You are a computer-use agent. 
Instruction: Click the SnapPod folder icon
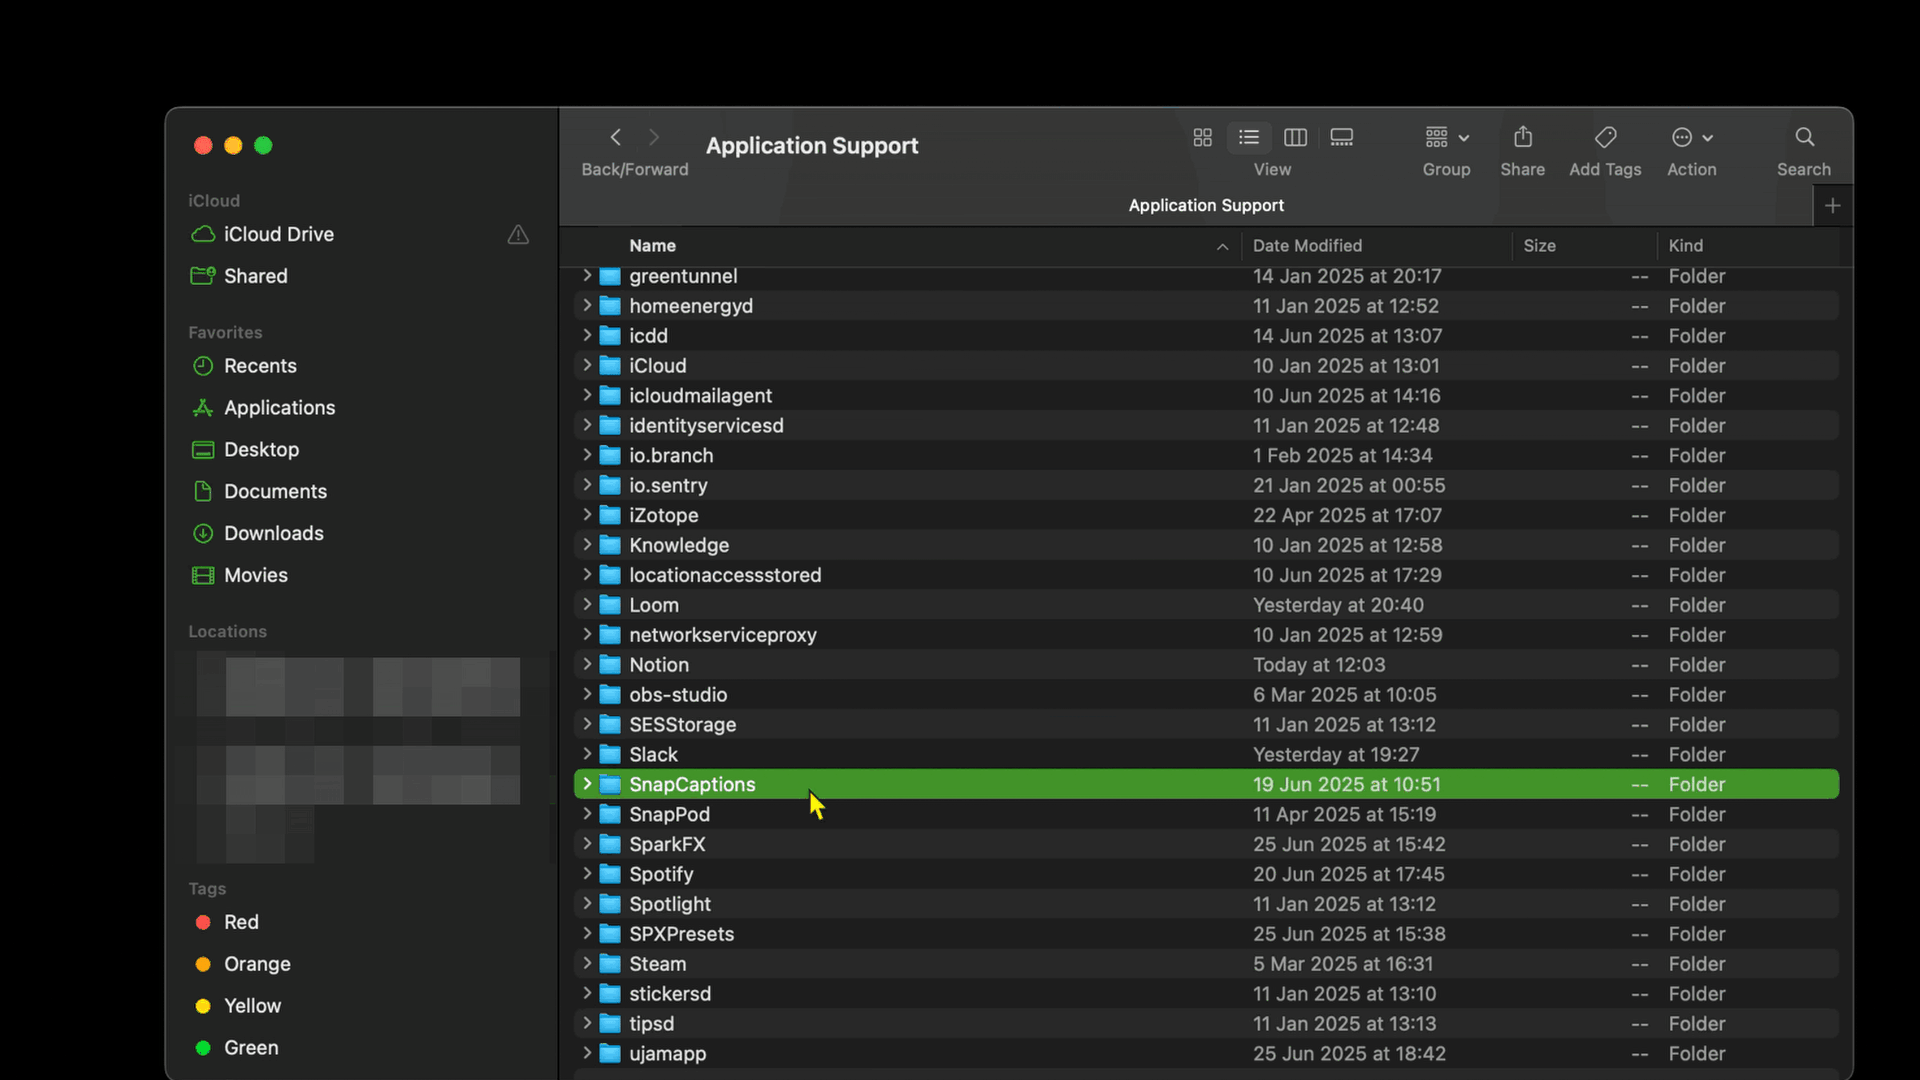610,815
